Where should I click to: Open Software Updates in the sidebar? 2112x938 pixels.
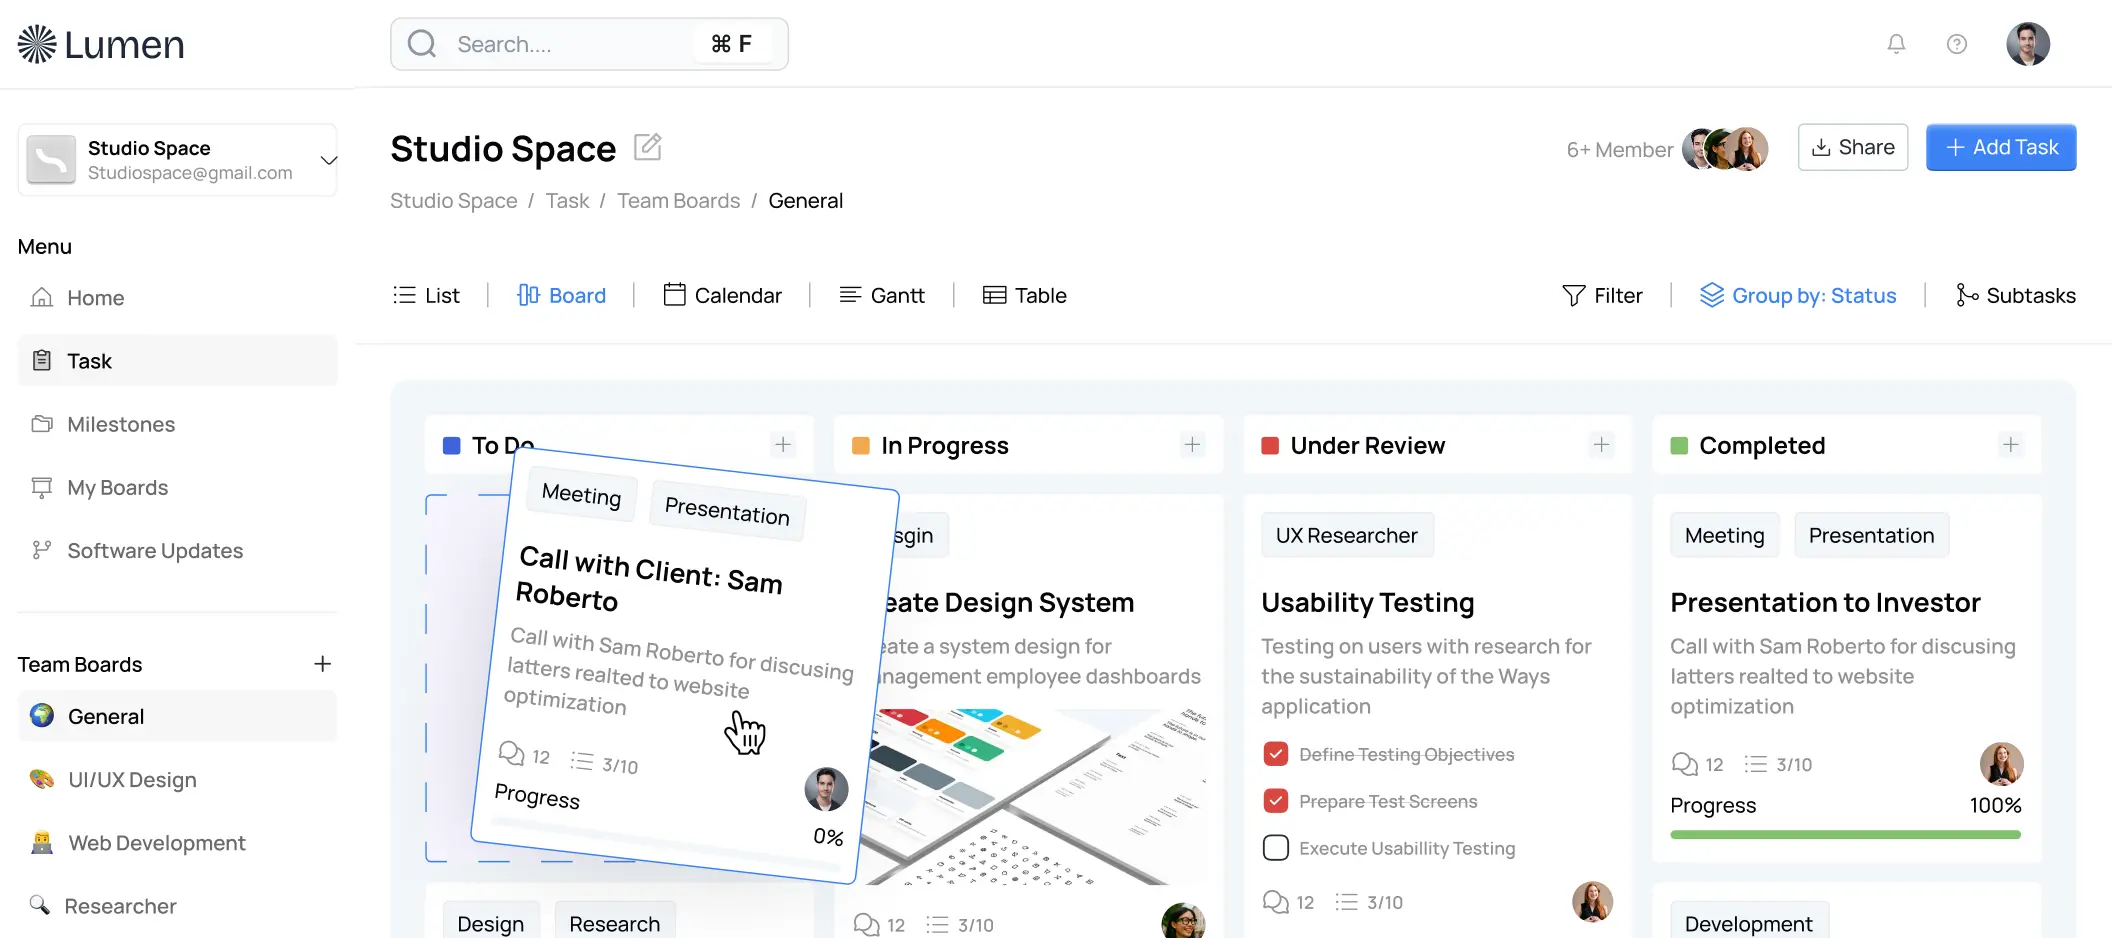click(x=154, y=550)
